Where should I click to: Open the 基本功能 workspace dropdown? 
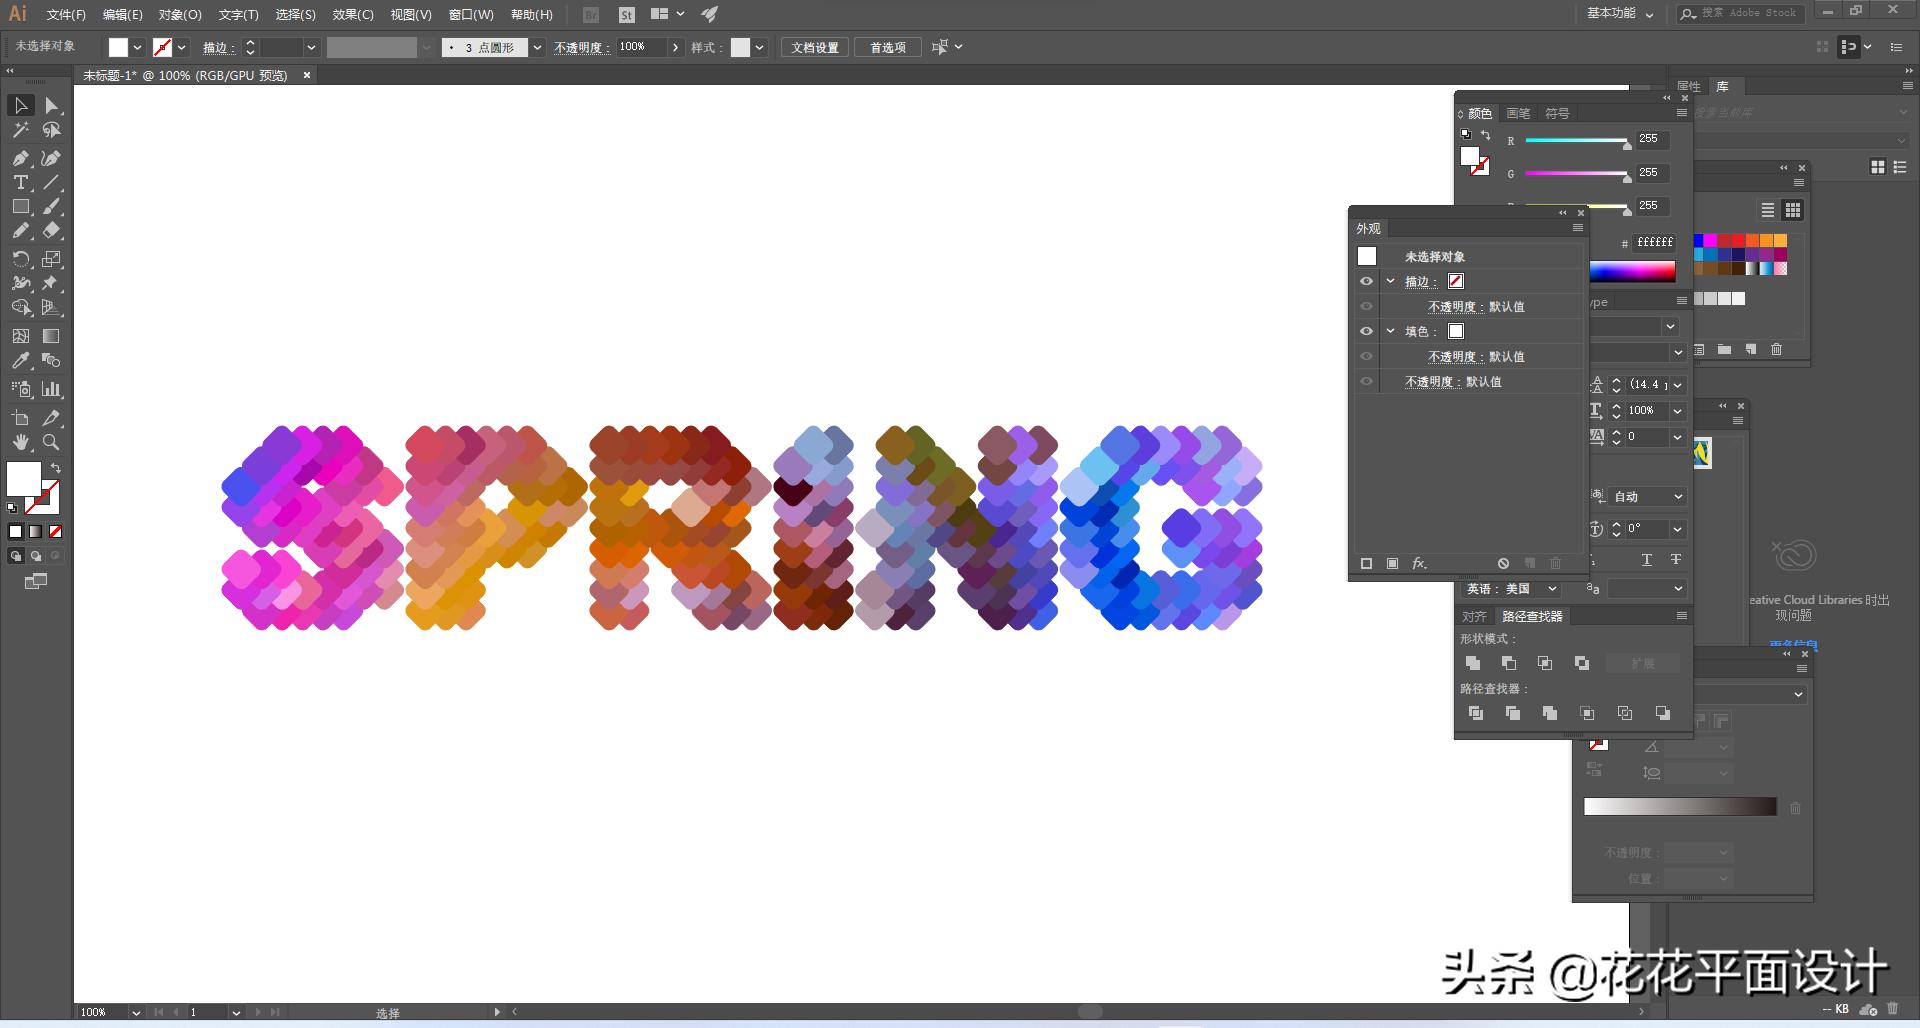(x=1620, y=14)
